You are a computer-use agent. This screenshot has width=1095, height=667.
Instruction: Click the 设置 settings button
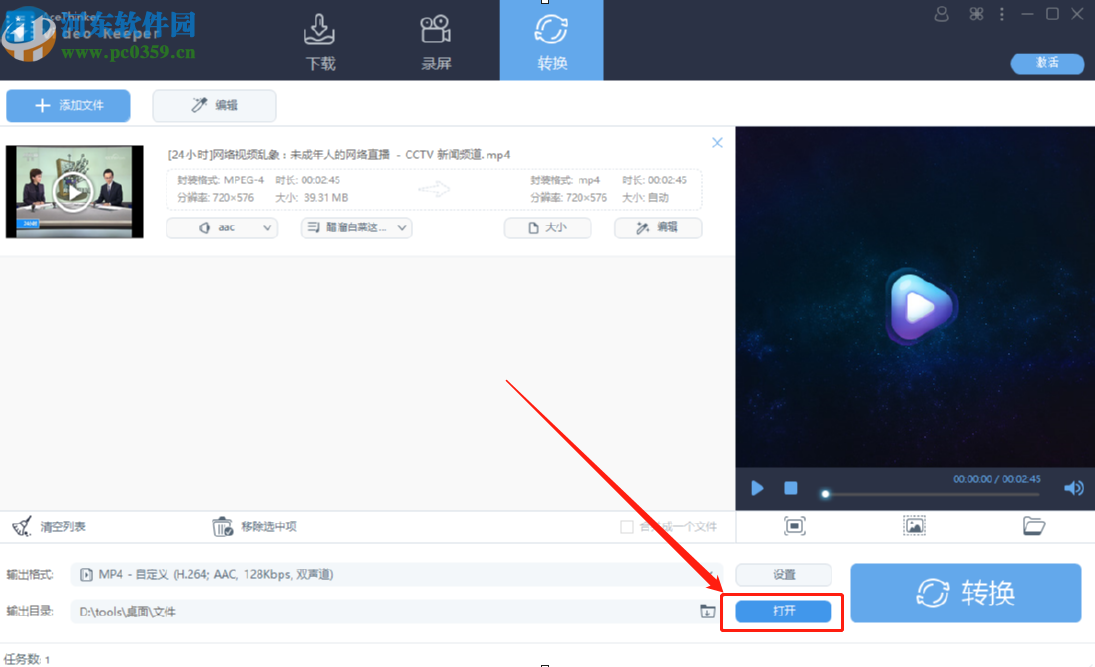[784, 575]
